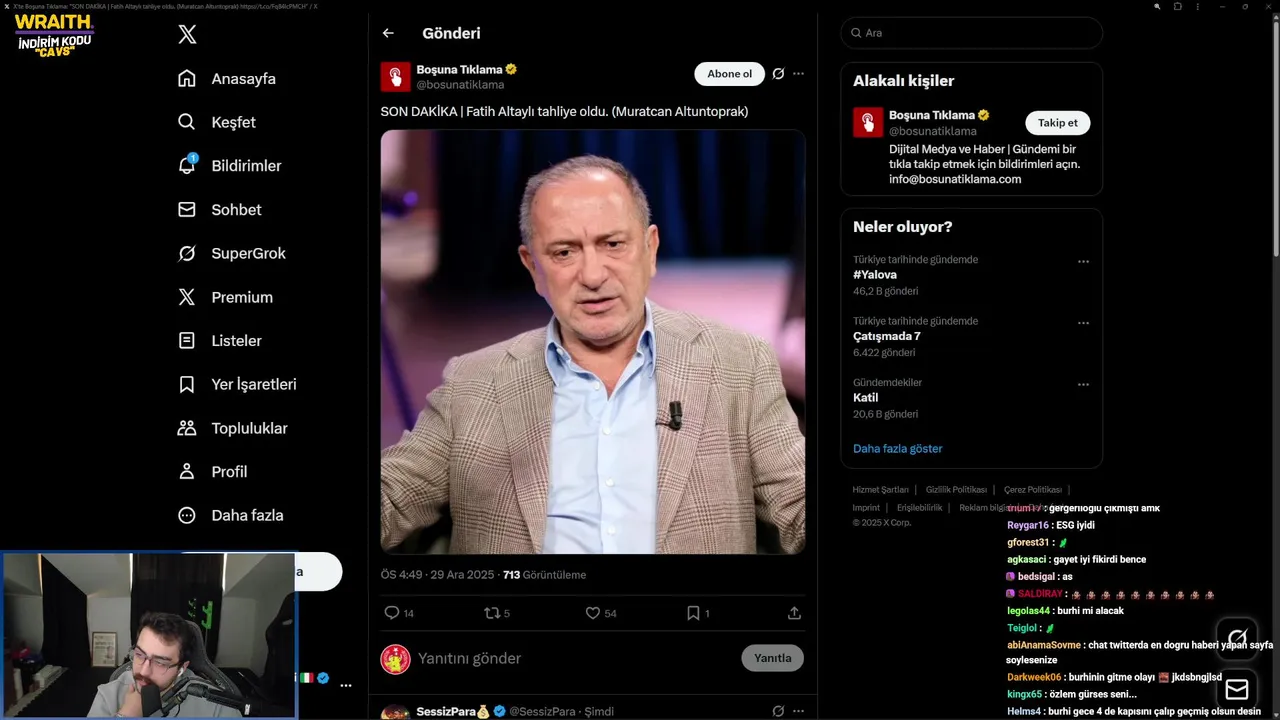The width and height of the screenshot is (1280, 720).
Task: Bookmark this post
Action: click(x=693, y=613)
